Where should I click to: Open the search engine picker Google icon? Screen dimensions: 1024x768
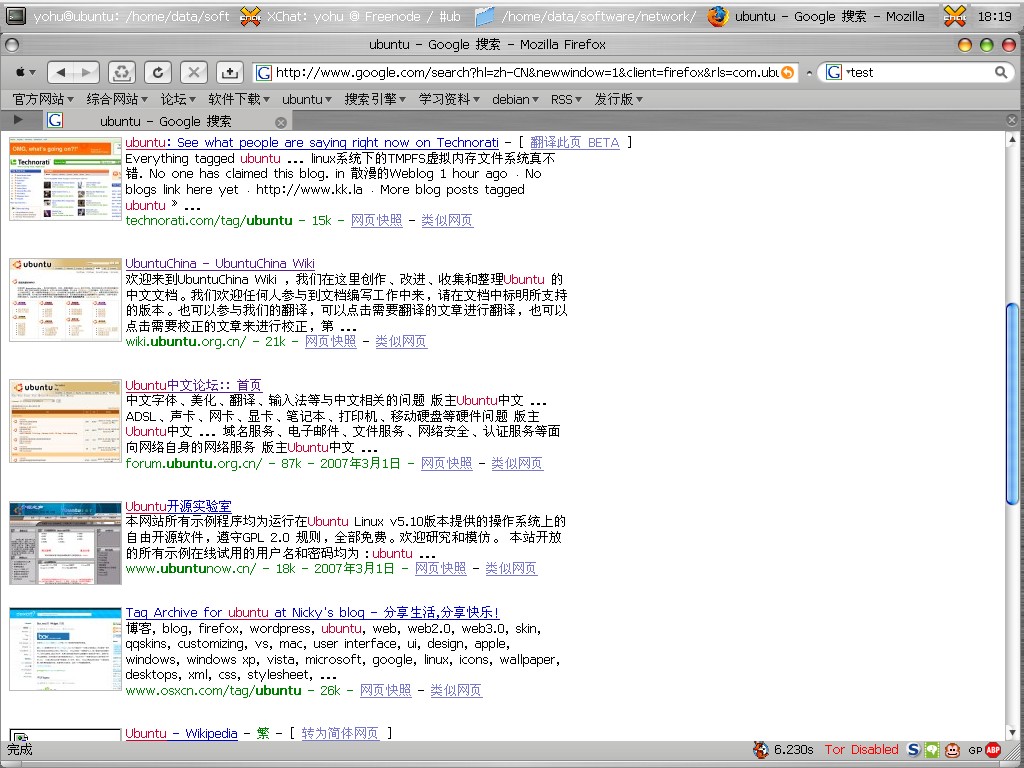pos(834,72)
